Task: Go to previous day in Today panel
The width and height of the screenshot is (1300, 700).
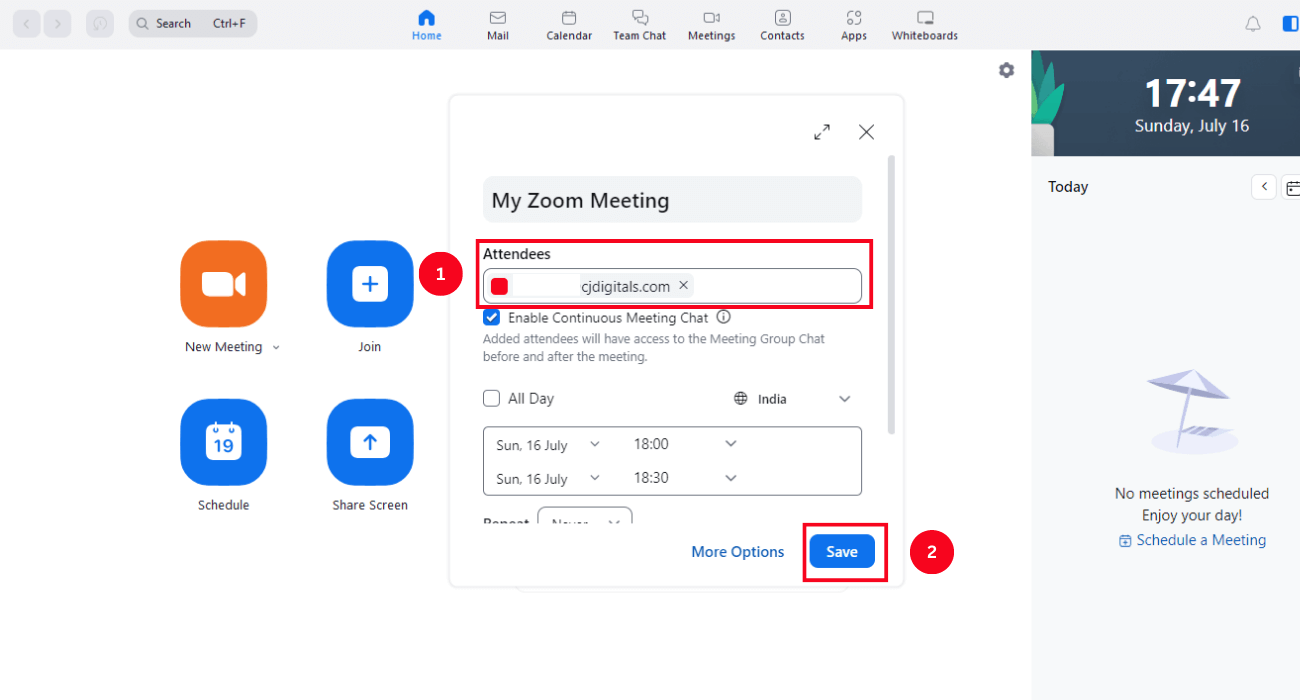Action: (x=1264, y=187)
